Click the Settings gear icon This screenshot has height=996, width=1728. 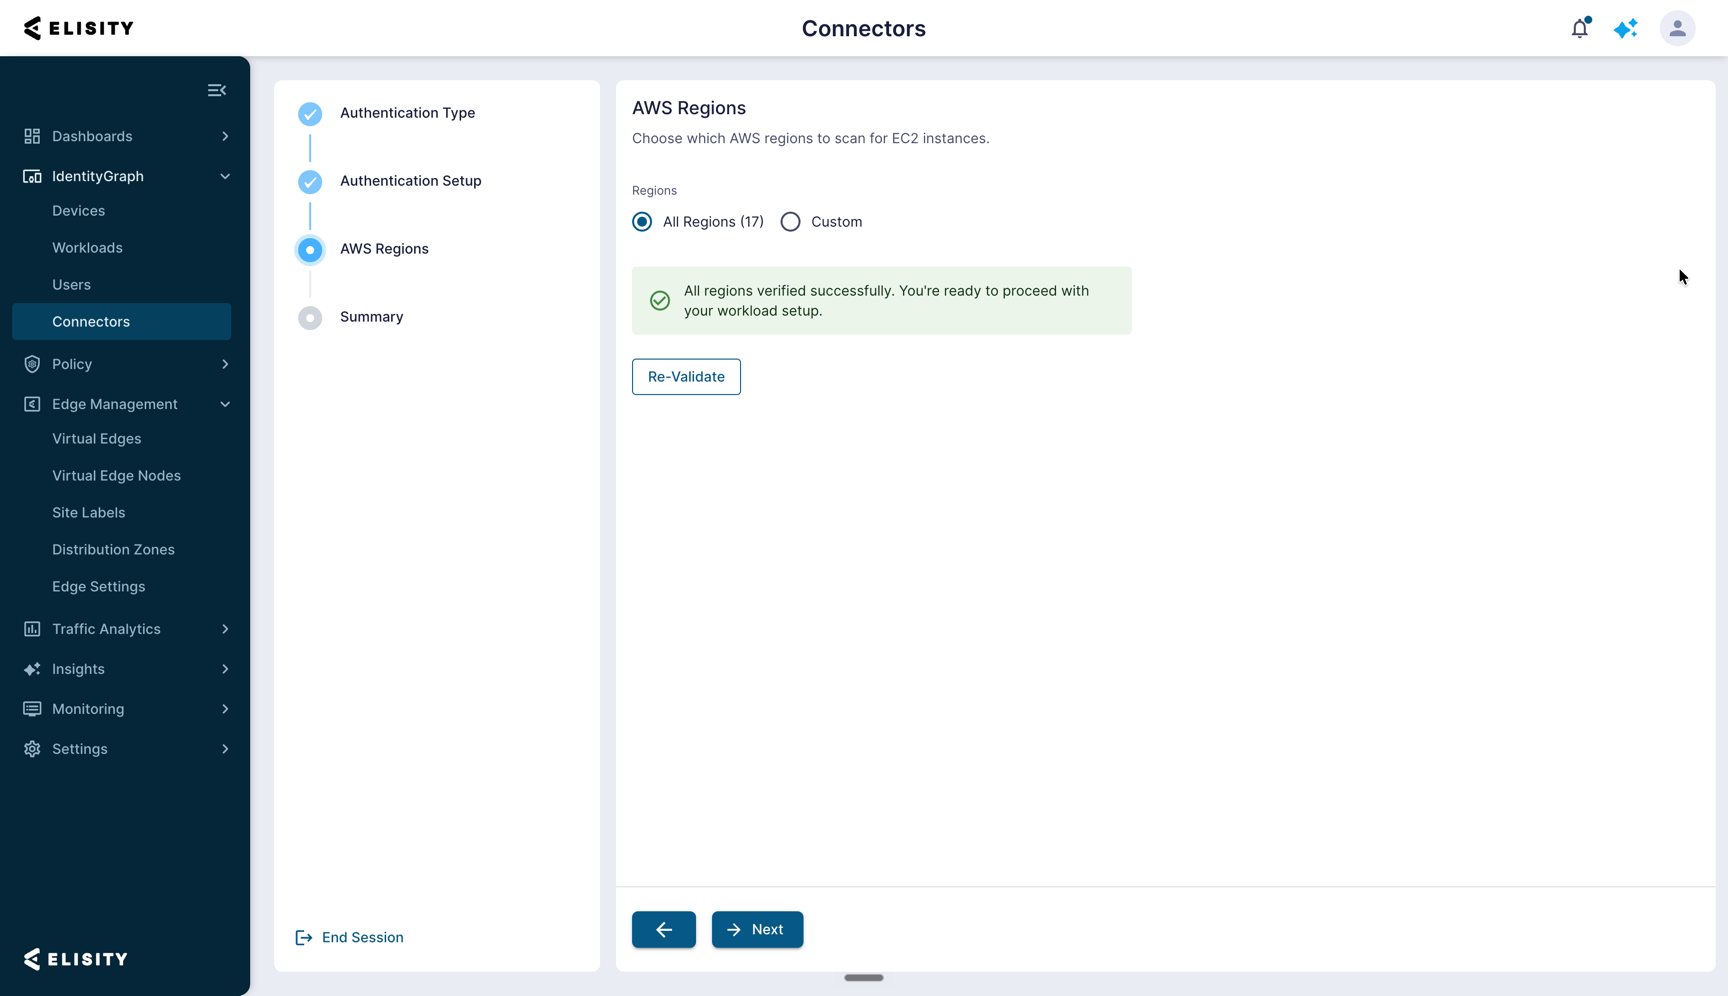[x=32, y=749]
